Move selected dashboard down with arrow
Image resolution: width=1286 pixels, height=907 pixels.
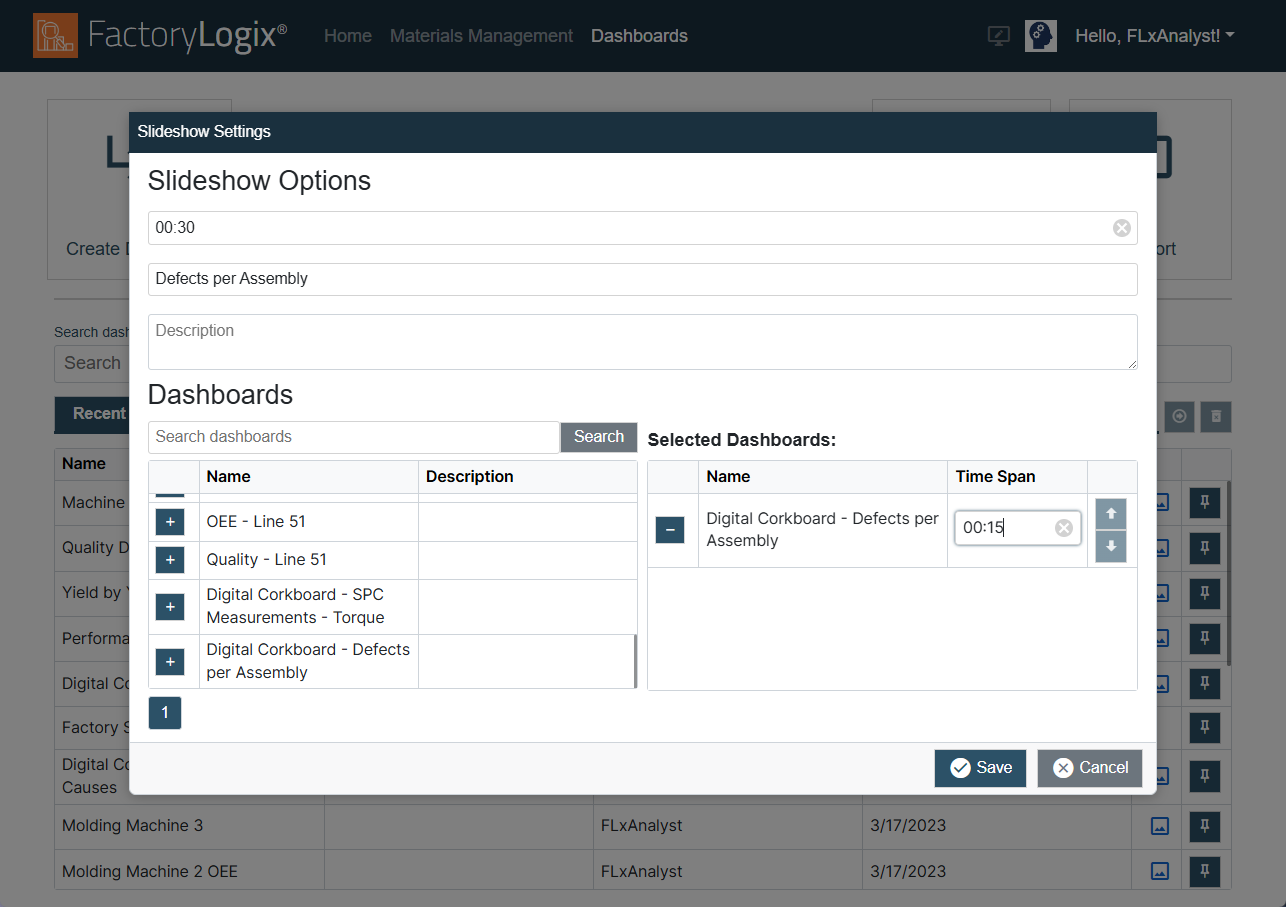tap(1111, 547)
